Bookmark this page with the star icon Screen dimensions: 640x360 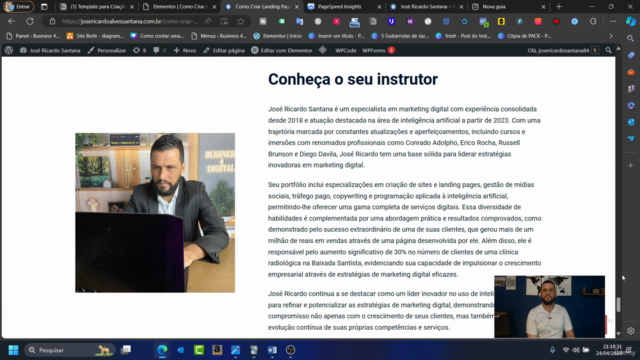[x=241, y=21]
